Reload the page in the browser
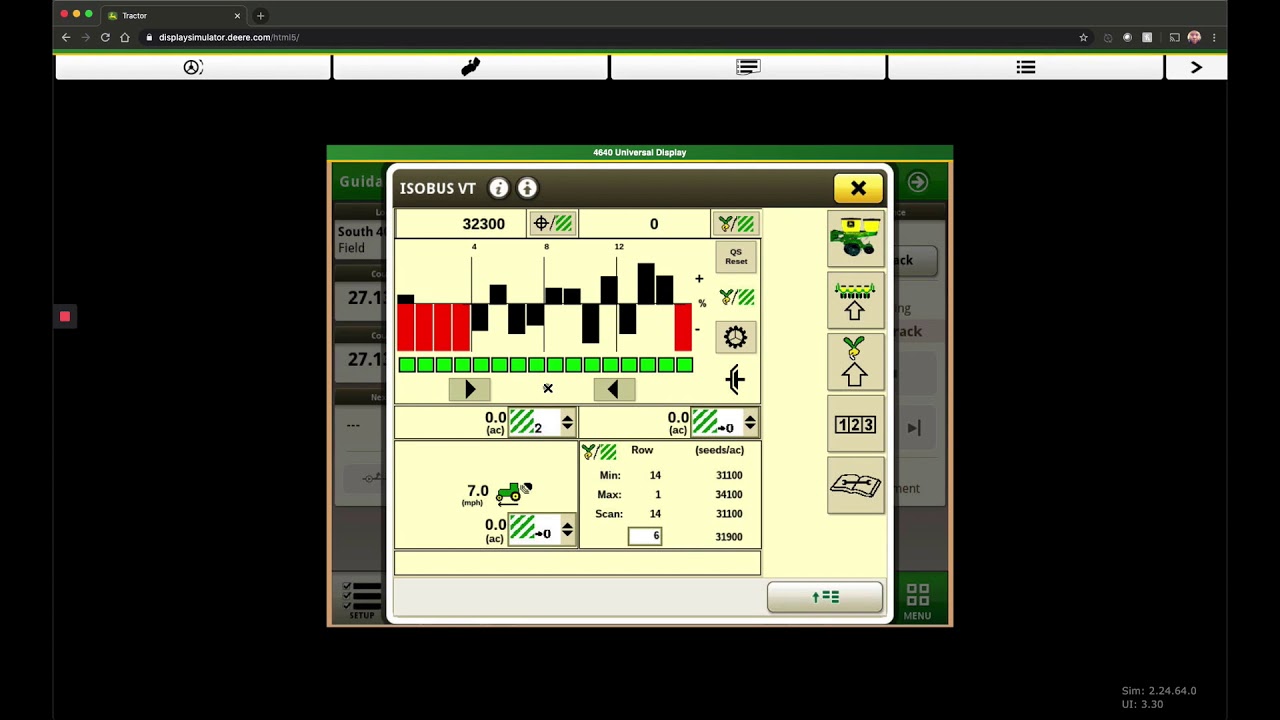 coord(105,37)
